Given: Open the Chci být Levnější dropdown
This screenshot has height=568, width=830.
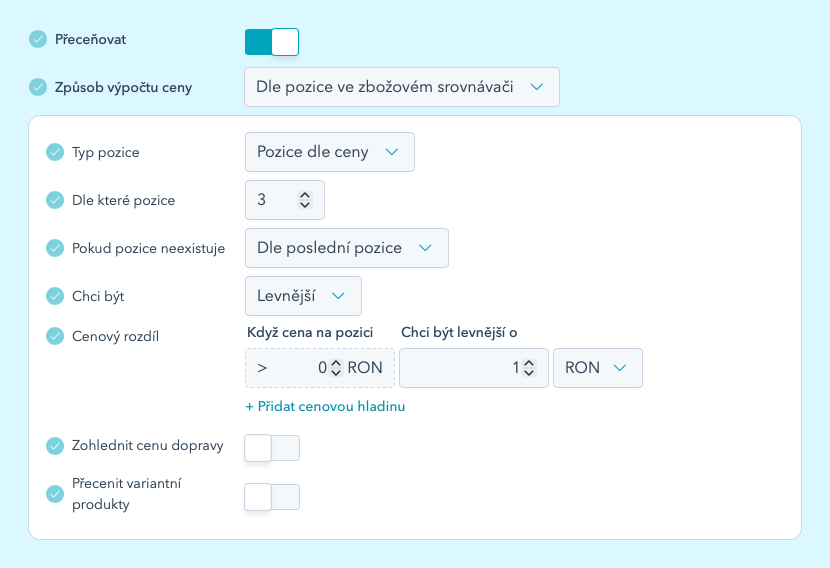Looking at the screenshot, I should point(303,296).
